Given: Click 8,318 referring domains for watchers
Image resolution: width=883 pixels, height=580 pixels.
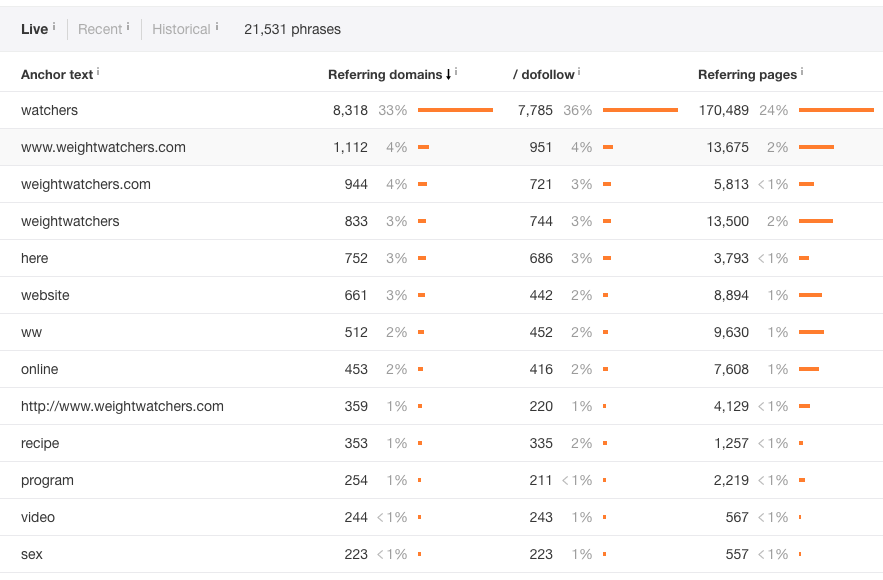Looking at the screenshot, I should [x=350, y=110].
